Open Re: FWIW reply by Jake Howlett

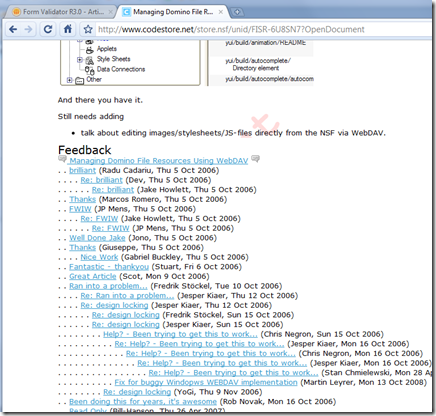(99, 219)
